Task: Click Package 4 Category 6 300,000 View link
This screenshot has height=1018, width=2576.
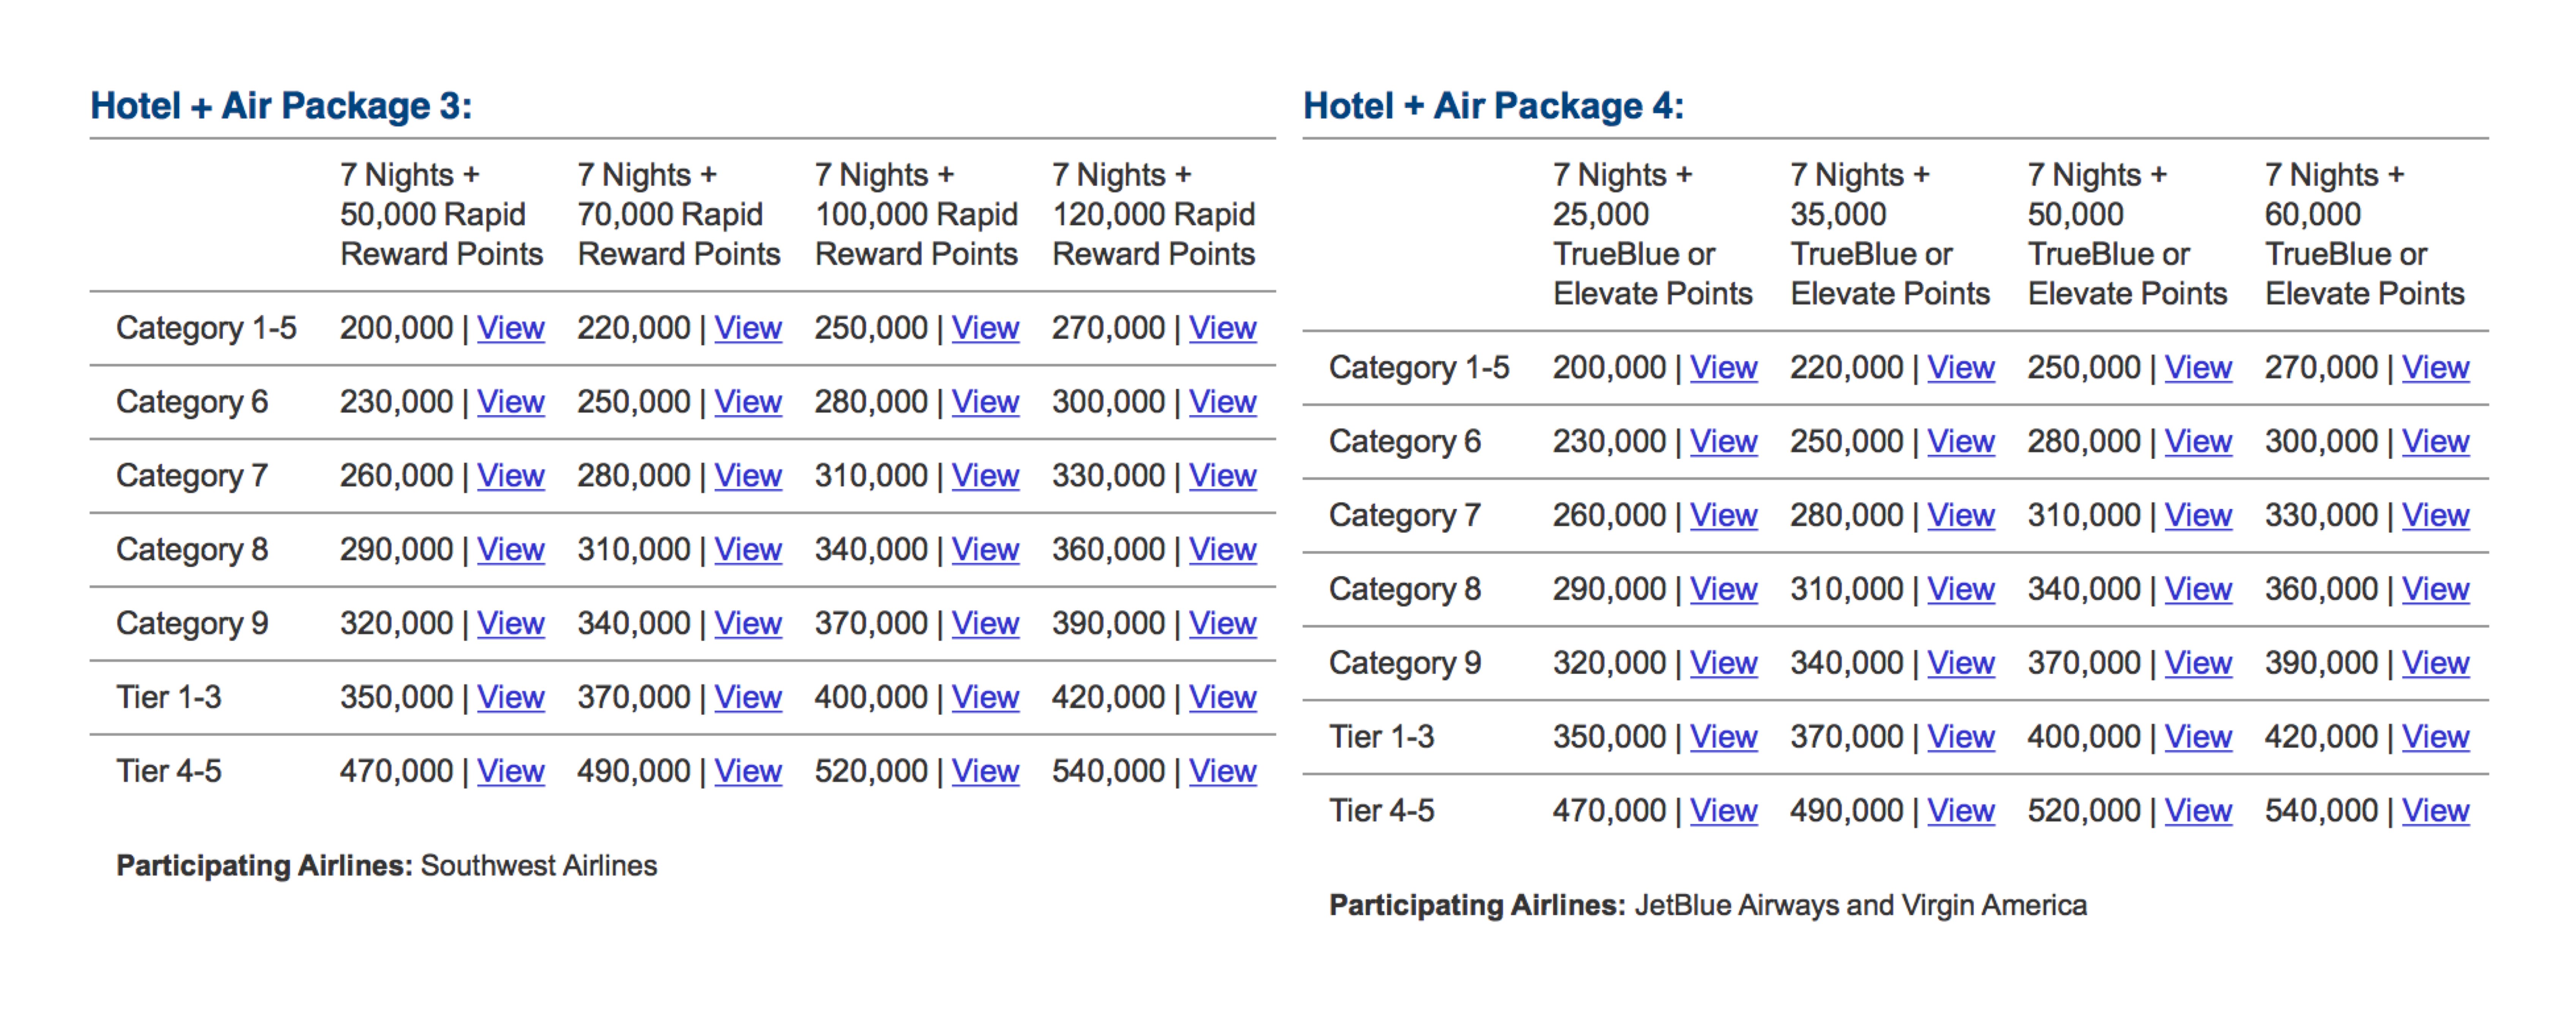Action: click(2435, 442)
